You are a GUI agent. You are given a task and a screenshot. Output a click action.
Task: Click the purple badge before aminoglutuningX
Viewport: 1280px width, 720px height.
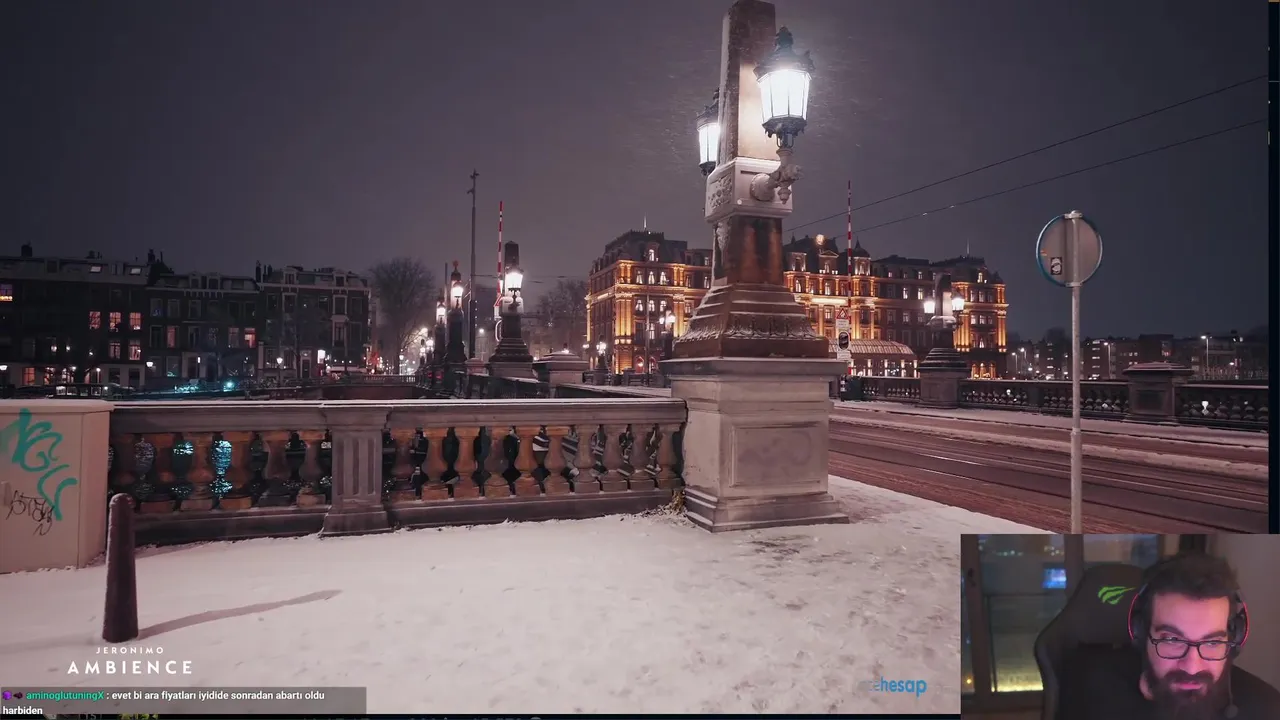tap(8, 696)
